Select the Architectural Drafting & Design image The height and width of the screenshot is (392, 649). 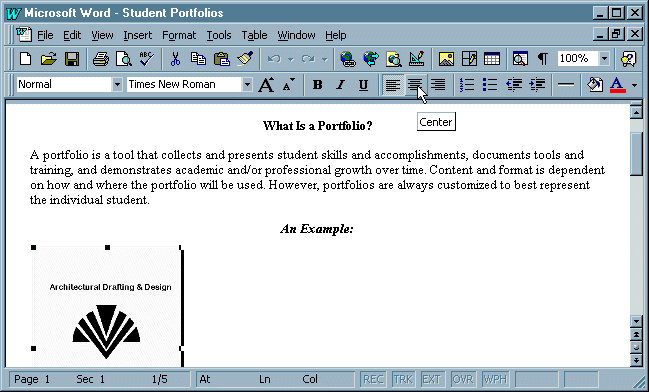(x=107, y=306)
